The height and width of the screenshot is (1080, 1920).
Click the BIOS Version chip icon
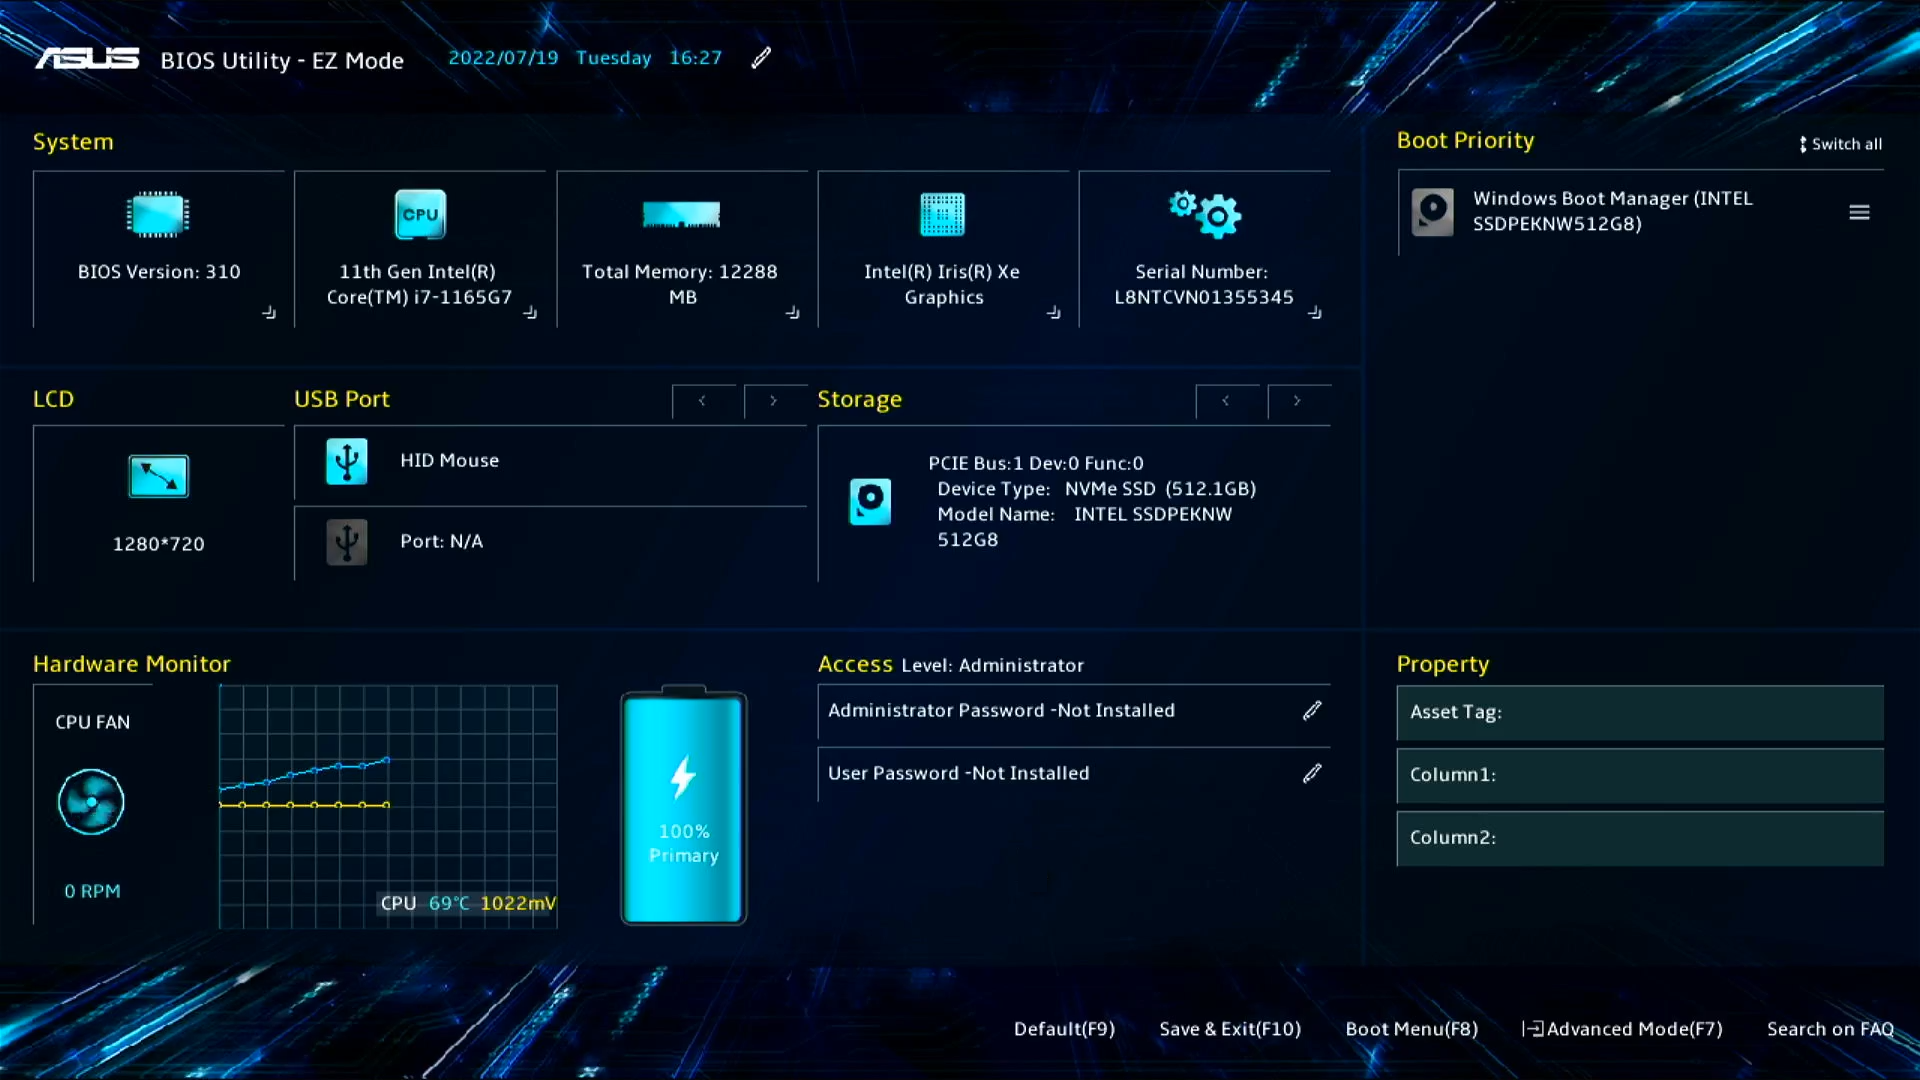pyautogui.click(x=158, y=214)
